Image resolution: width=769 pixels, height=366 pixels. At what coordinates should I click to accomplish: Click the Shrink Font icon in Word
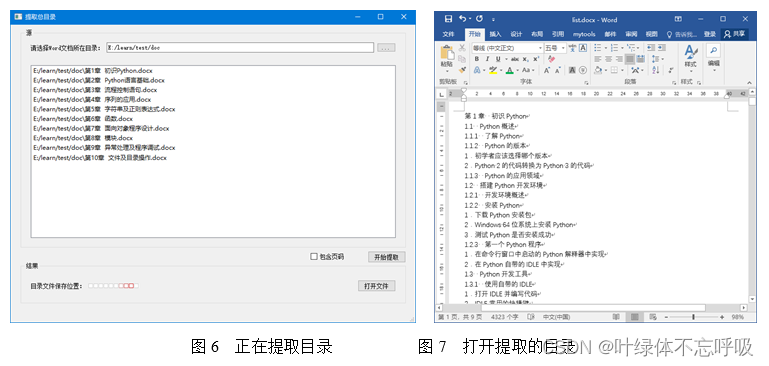coord(558,70)
